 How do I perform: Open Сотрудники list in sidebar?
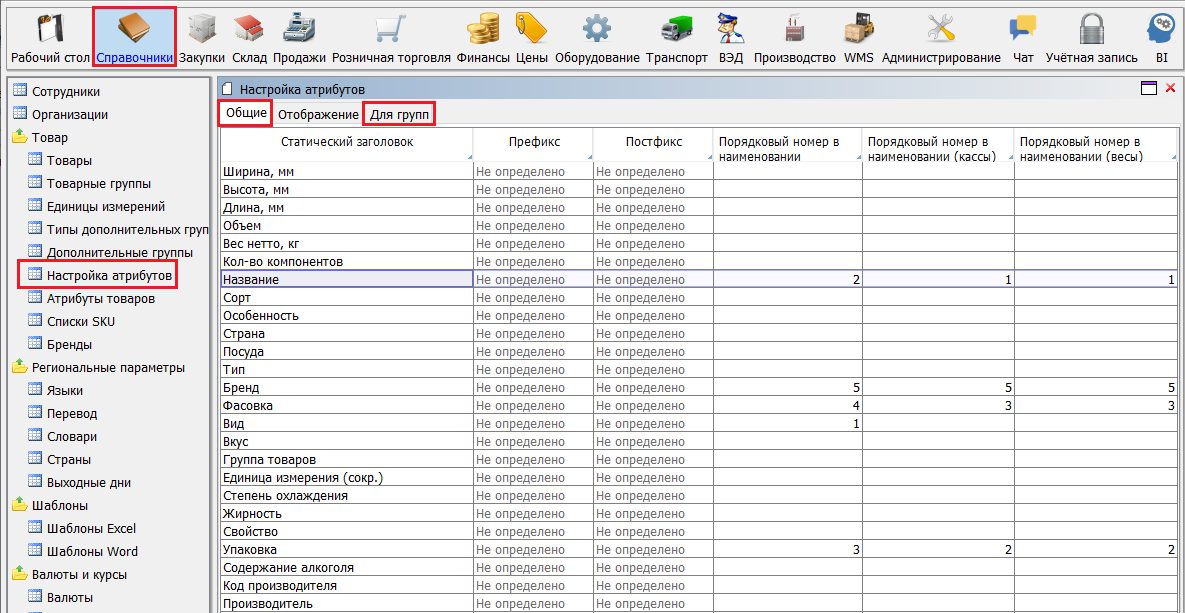click(66, 92)
